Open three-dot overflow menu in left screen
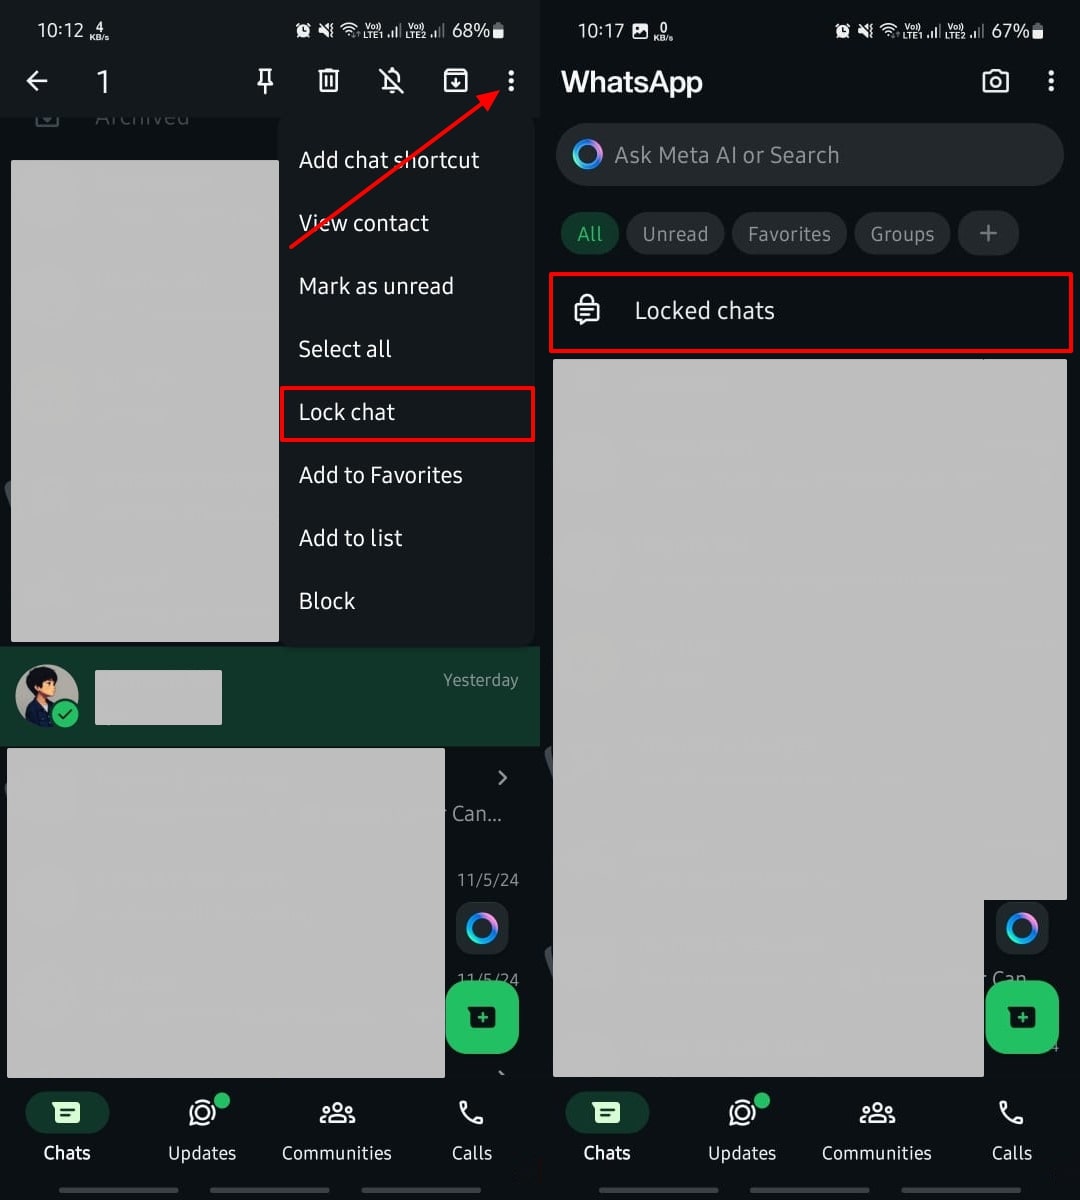 [x=511, y=81]
